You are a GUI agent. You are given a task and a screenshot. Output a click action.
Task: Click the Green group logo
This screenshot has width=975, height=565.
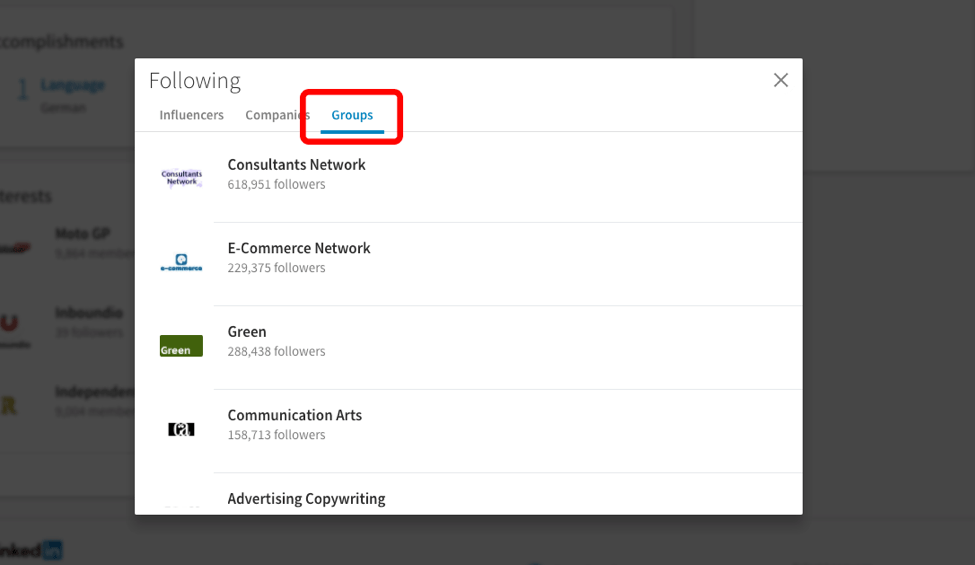coord(181,346)
